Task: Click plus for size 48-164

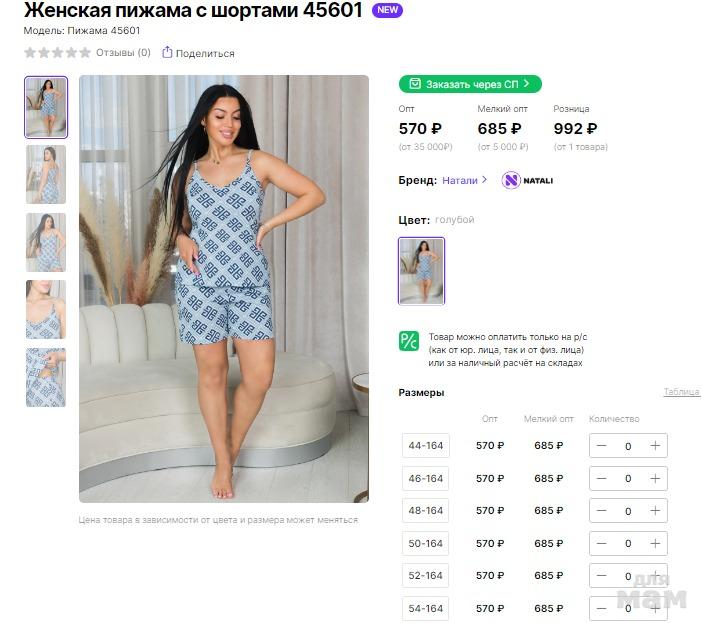Action: click(x=655, y=511)
